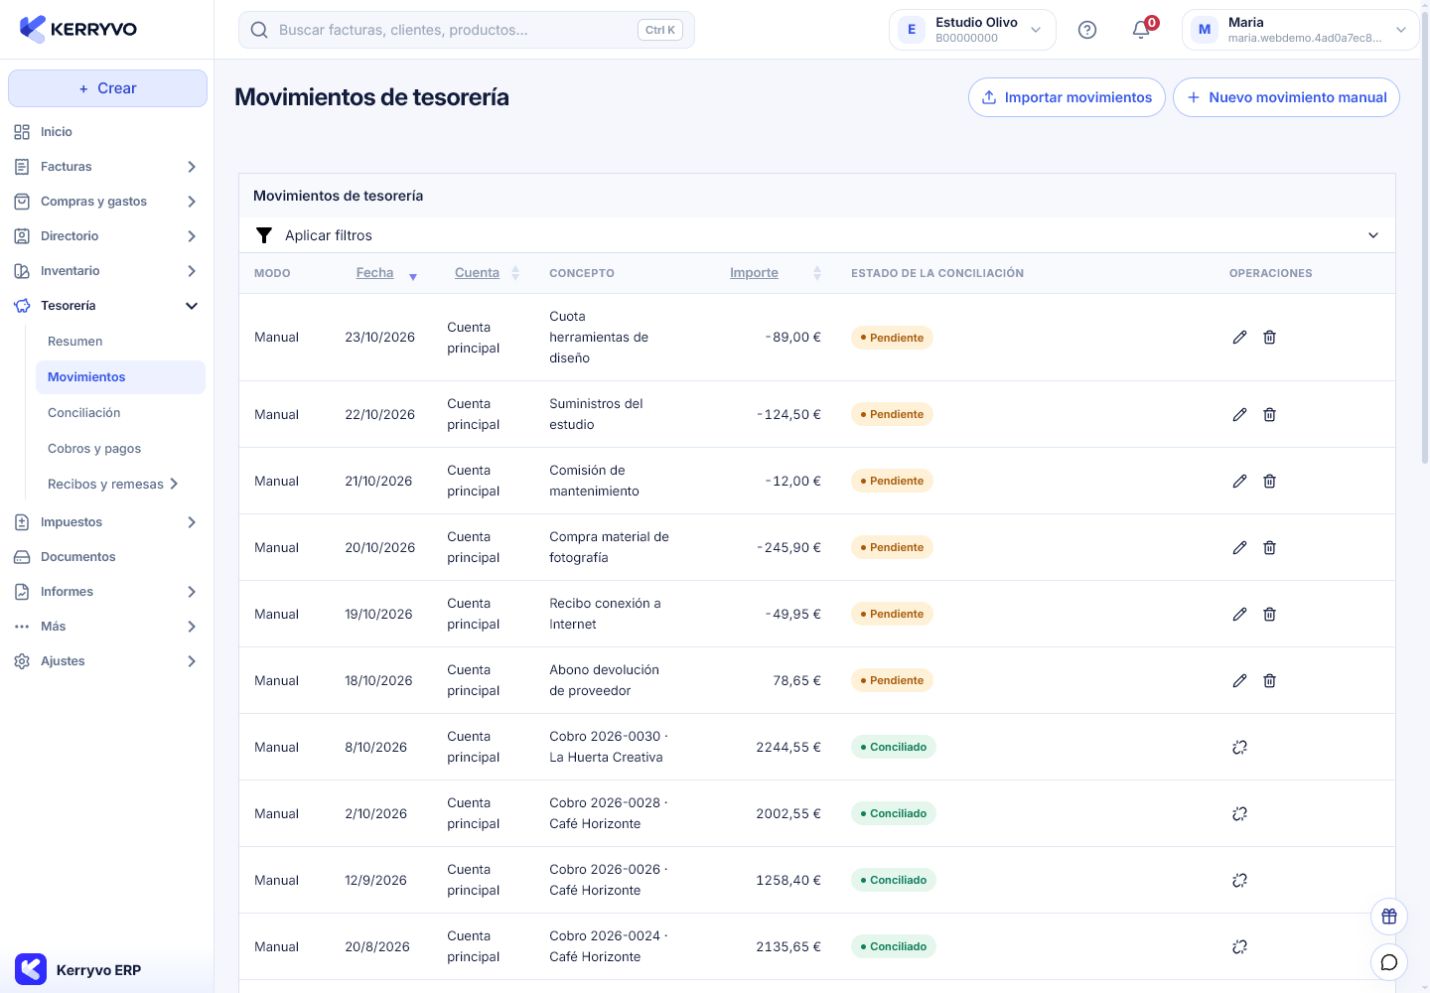
Task: Unreconcile the Cobro 2026-0024 movement
Action: click(x=1239, y=946)
